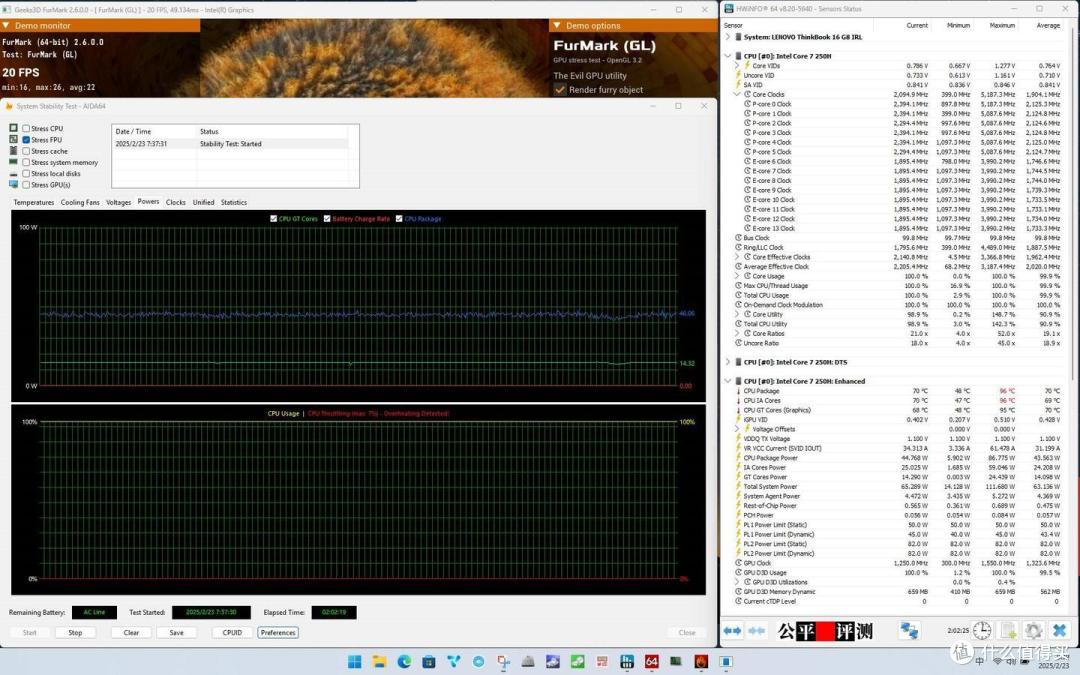Viewport: 1080px width, 675px height.
Task: Enable the Stress system memory checkbox
Action: [x=26, y=163]
